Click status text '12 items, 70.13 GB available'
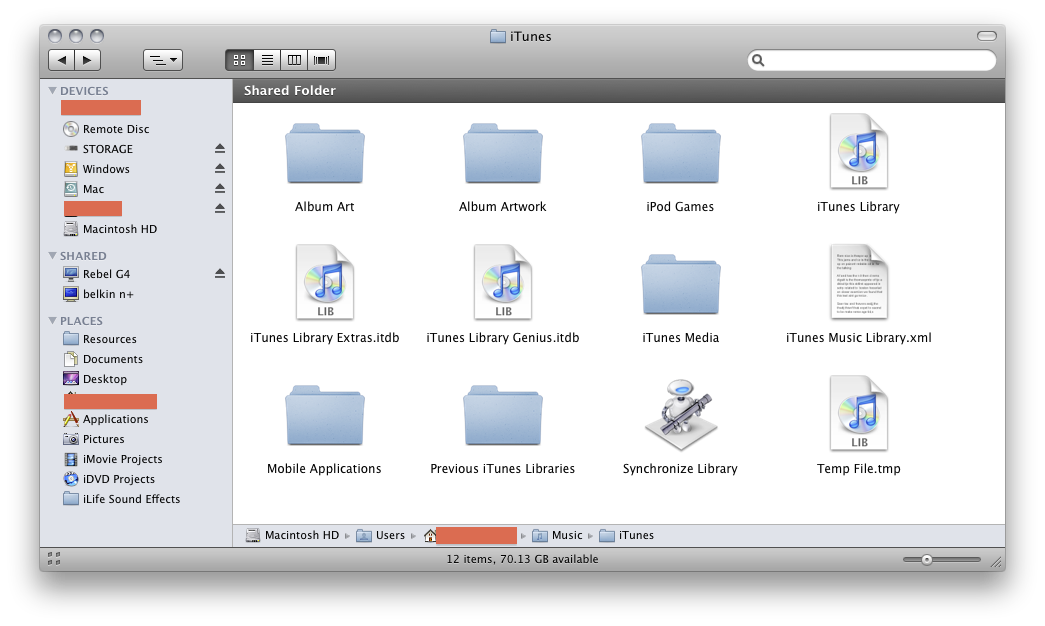Image resolution: width=1045 pixels, height=626 pixels. click(522, 559)
